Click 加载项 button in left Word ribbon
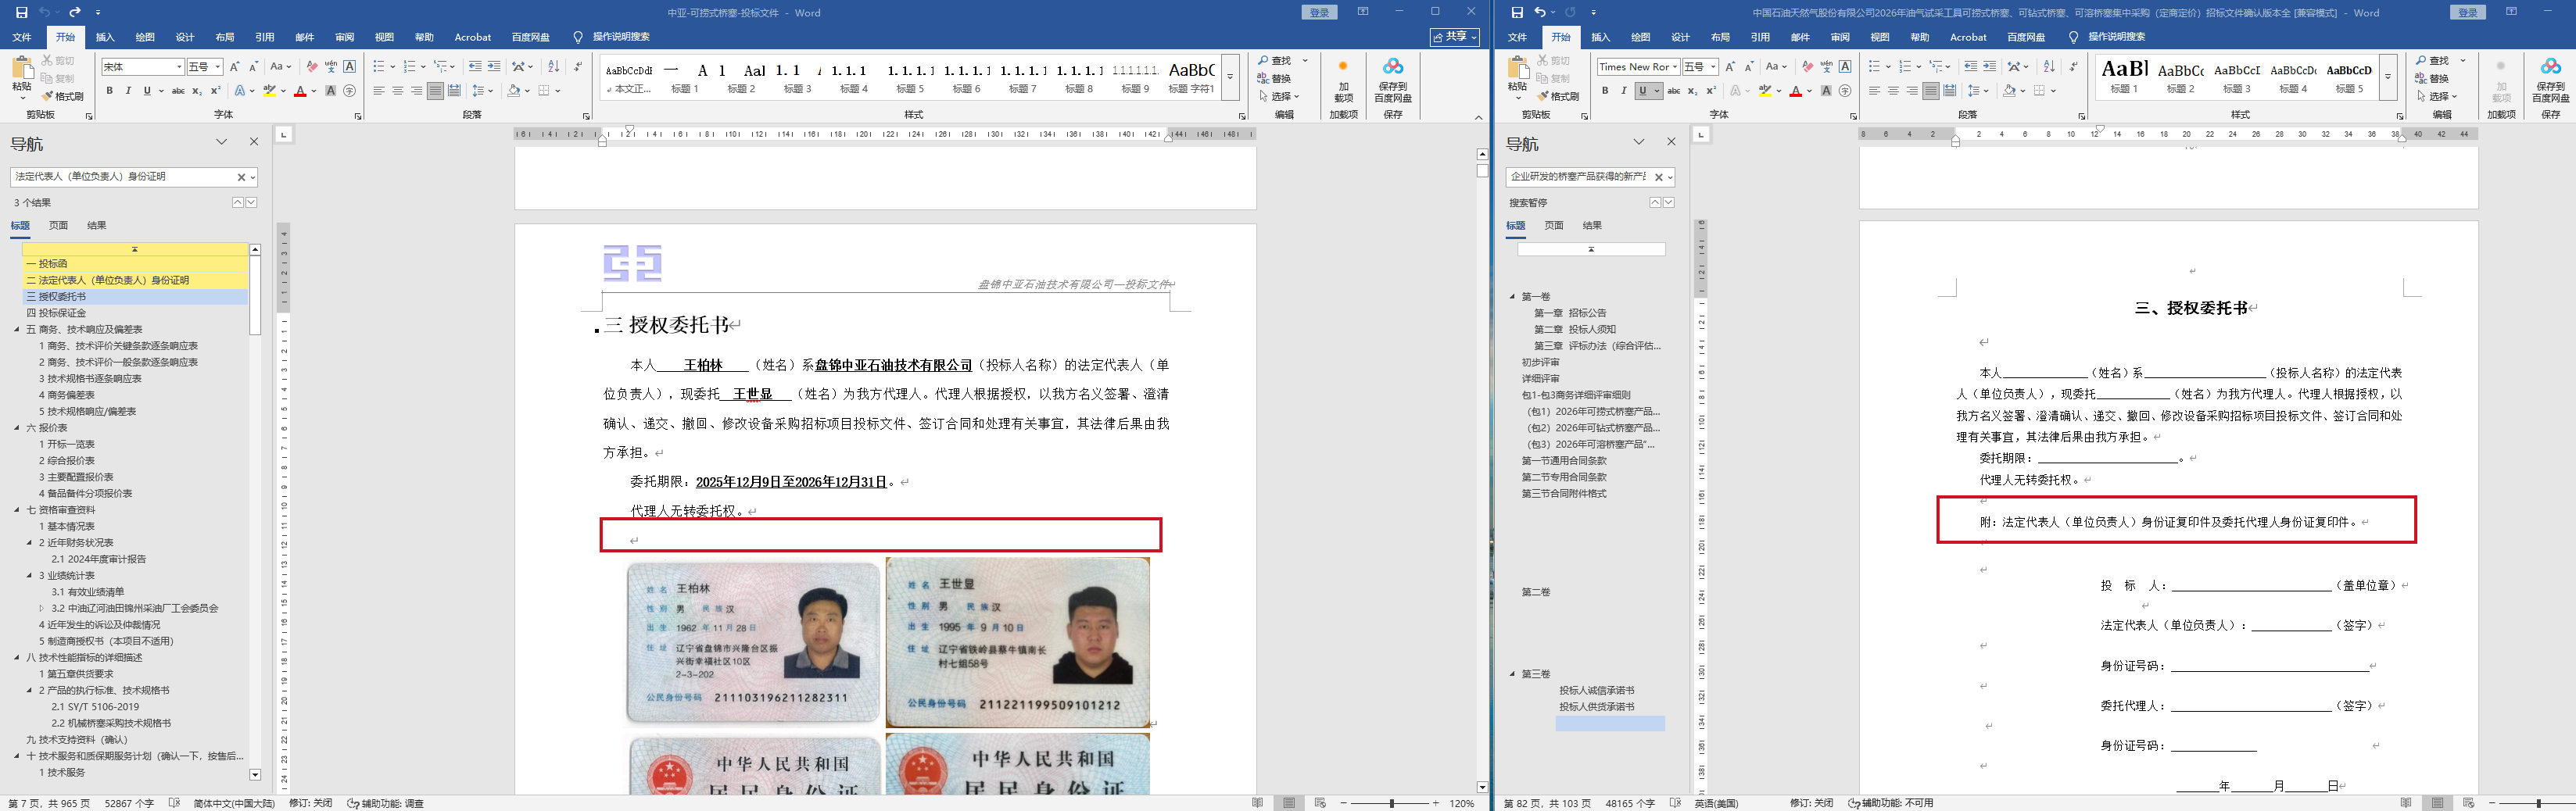Screen dimensions: 2576x811 pos(1343,80)
